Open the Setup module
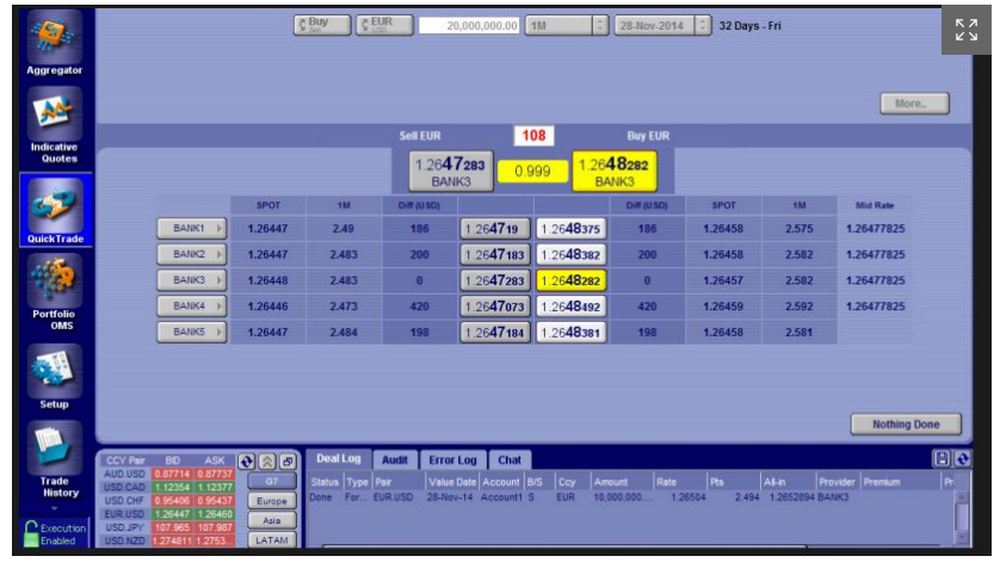 point(54,377)
